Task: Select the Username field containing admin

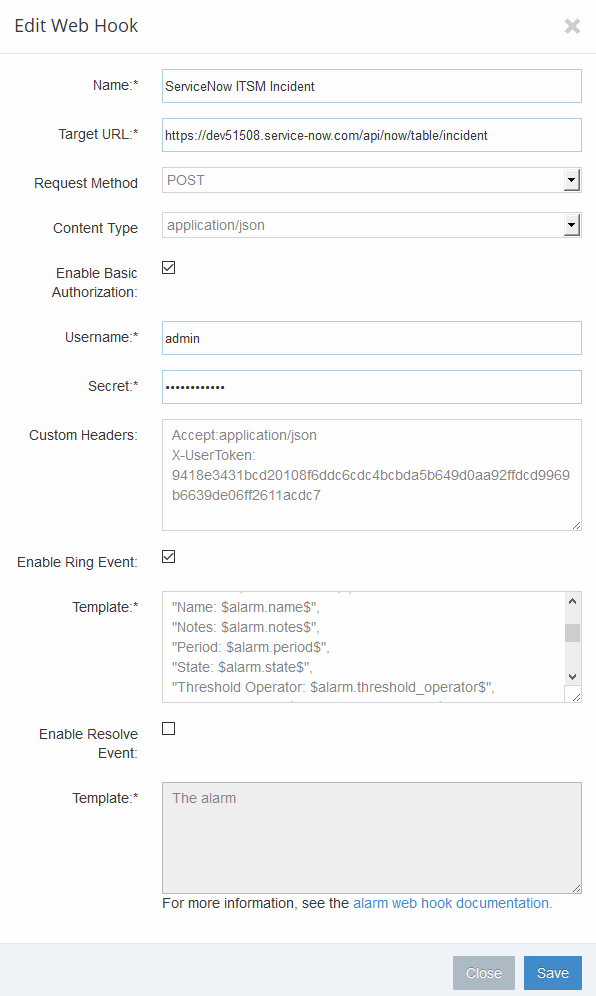Action: [372, 338]
